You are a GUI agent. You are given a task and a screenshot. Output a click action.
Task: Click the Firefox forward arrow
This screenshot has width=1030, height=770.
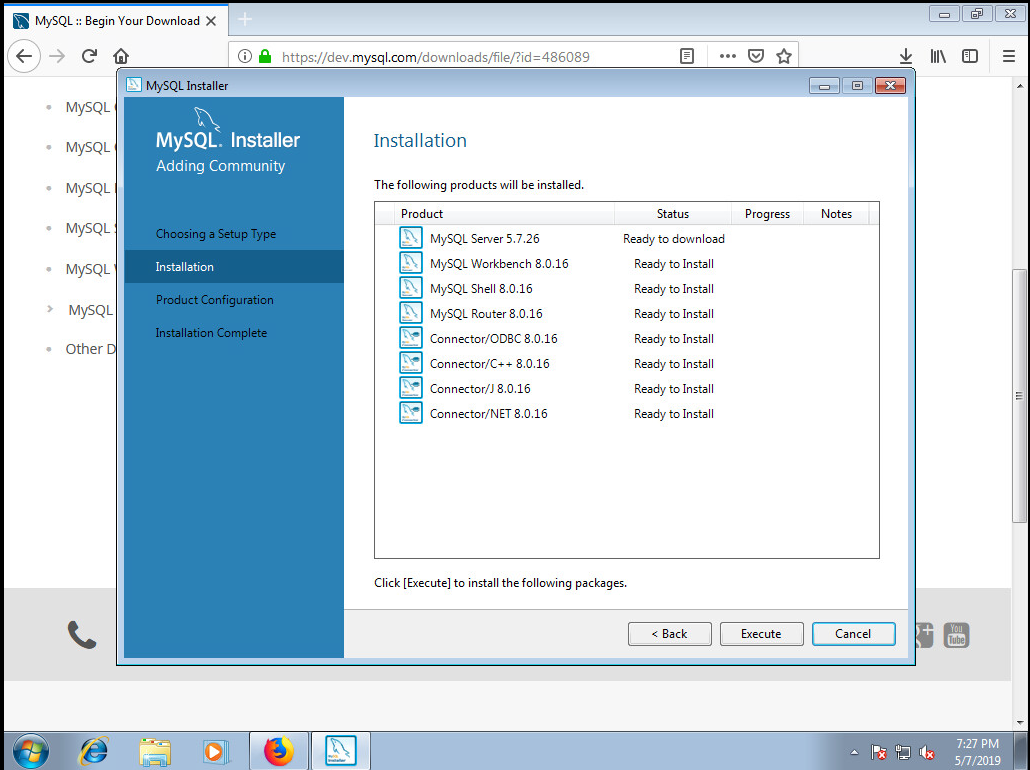pos(57,57)
